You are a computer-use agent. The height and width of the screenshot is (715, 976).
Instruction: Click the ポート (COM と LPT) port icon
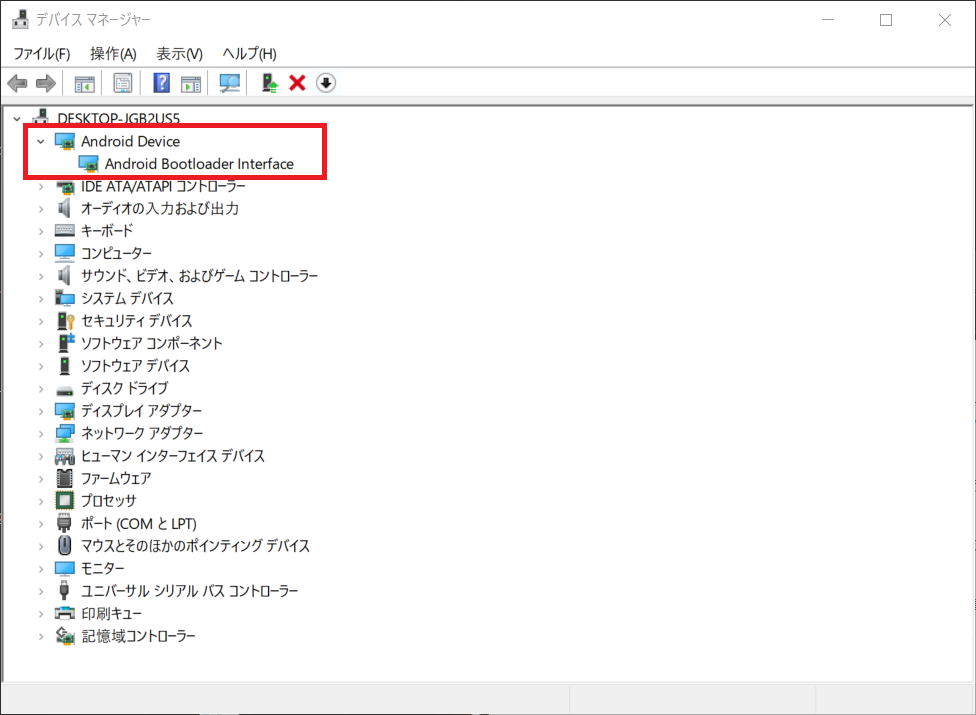point(64,523)
